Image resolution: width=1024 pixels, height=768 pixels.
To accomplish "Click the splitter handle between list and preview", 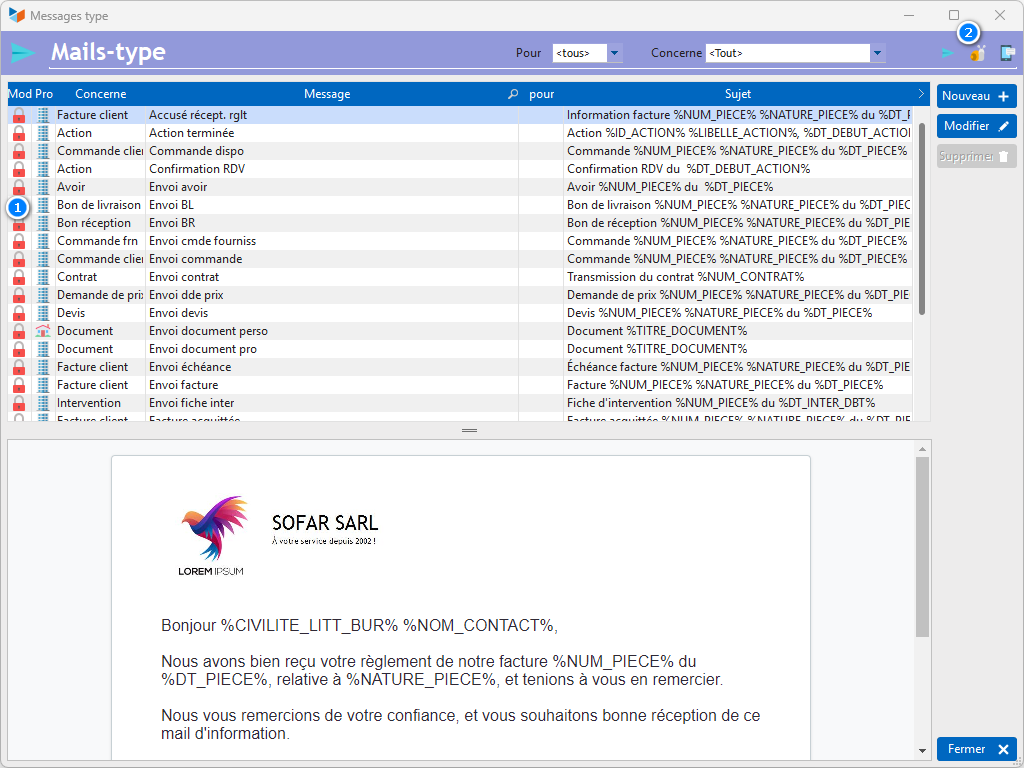I will point(469,430).
